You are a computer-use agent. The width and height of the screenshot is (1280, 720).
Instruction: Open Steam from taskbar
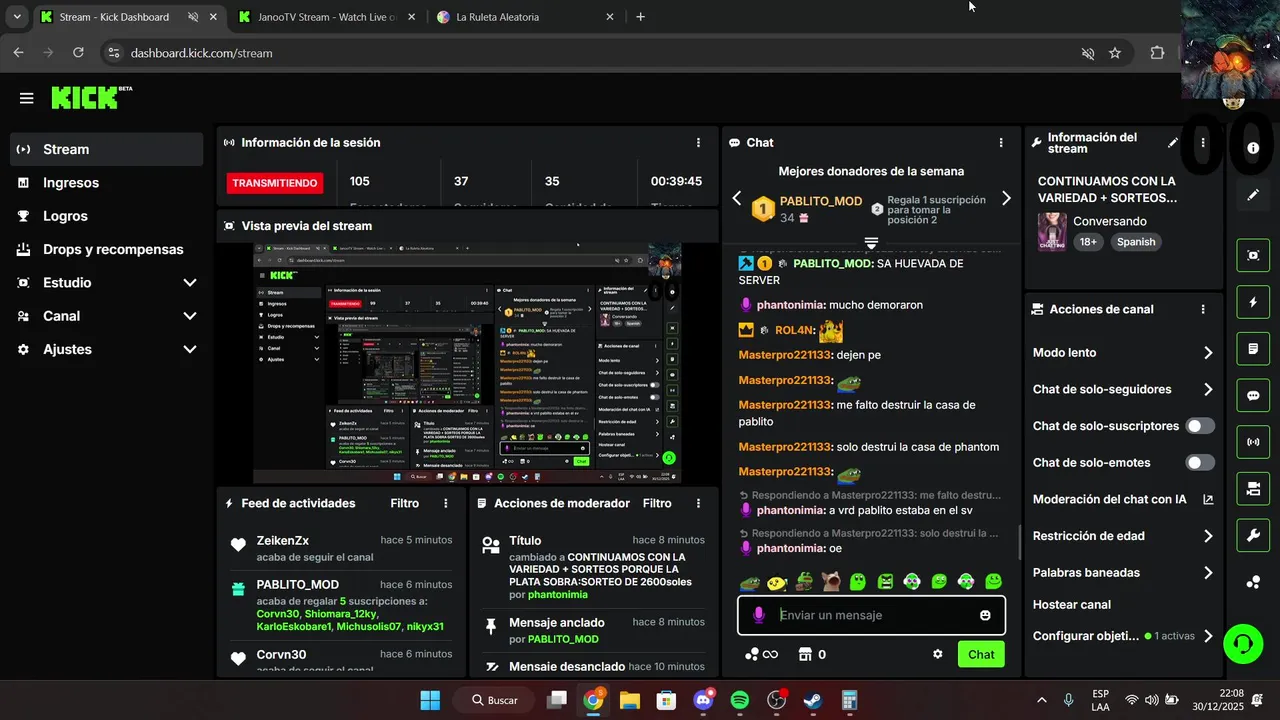(813, 700)
